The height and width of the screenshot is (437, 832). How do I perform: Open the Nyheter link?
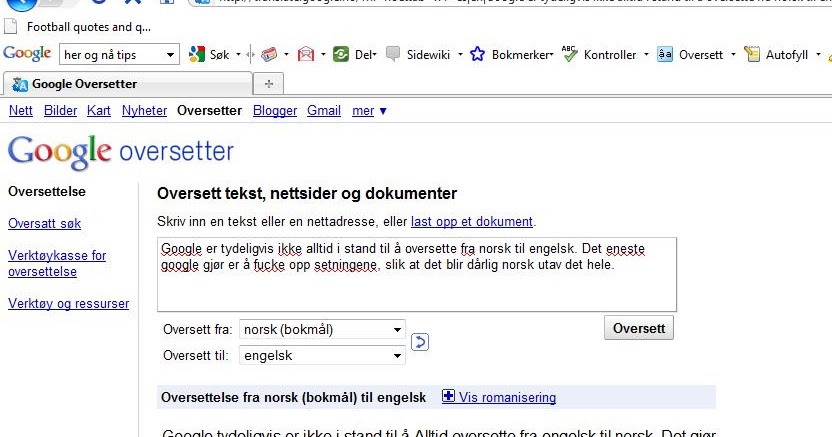(144, 110)
